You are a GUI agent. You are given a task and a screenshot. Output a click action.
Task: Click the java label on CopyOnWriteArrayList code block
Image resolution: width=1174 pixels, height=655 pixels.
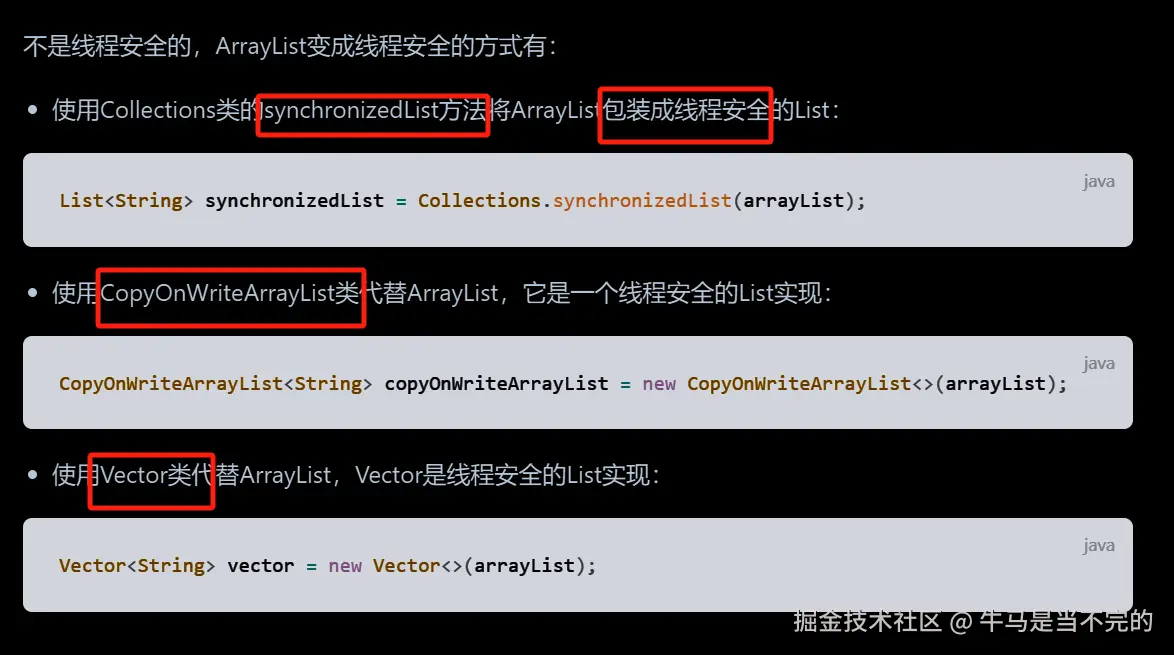coord(1098,363)
